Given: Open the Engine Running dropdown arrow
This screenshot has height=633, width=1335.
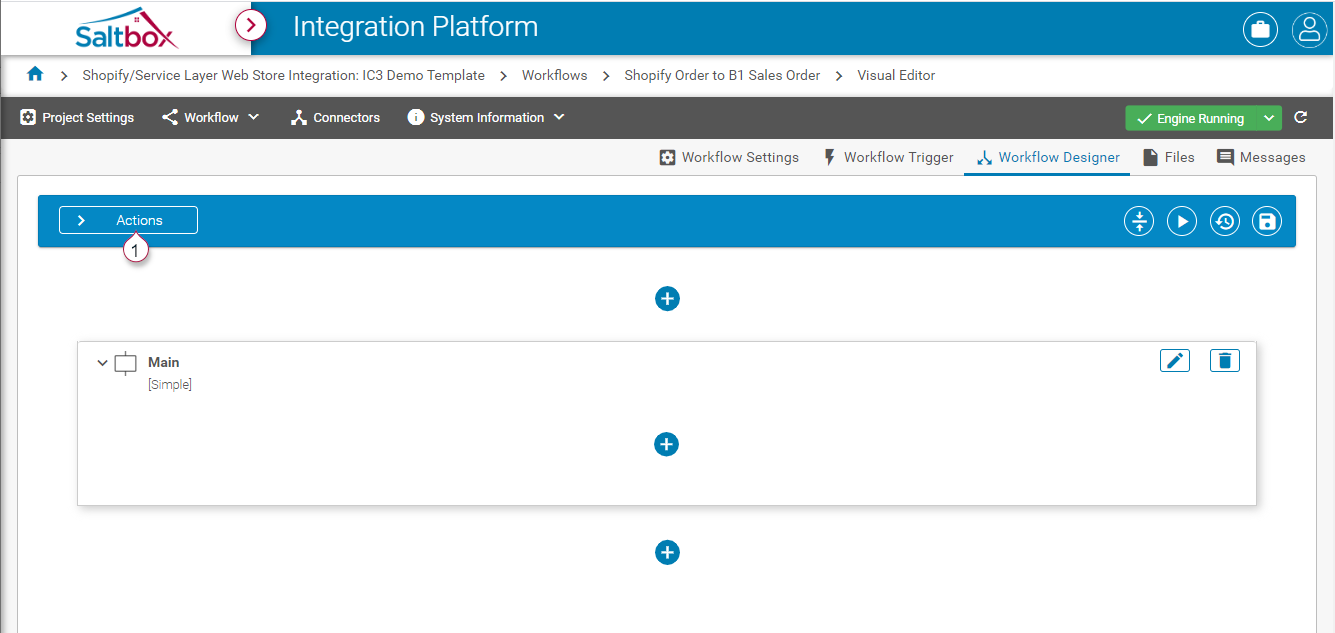Looking at the screenshot, I should tap(1268, 118).
